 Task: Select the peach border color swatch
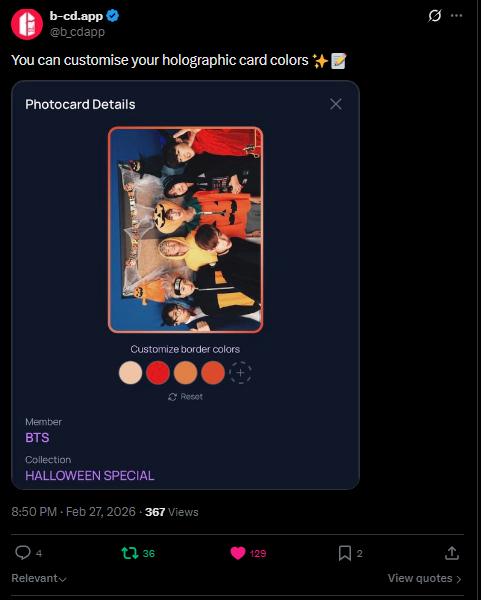point(130,373)
